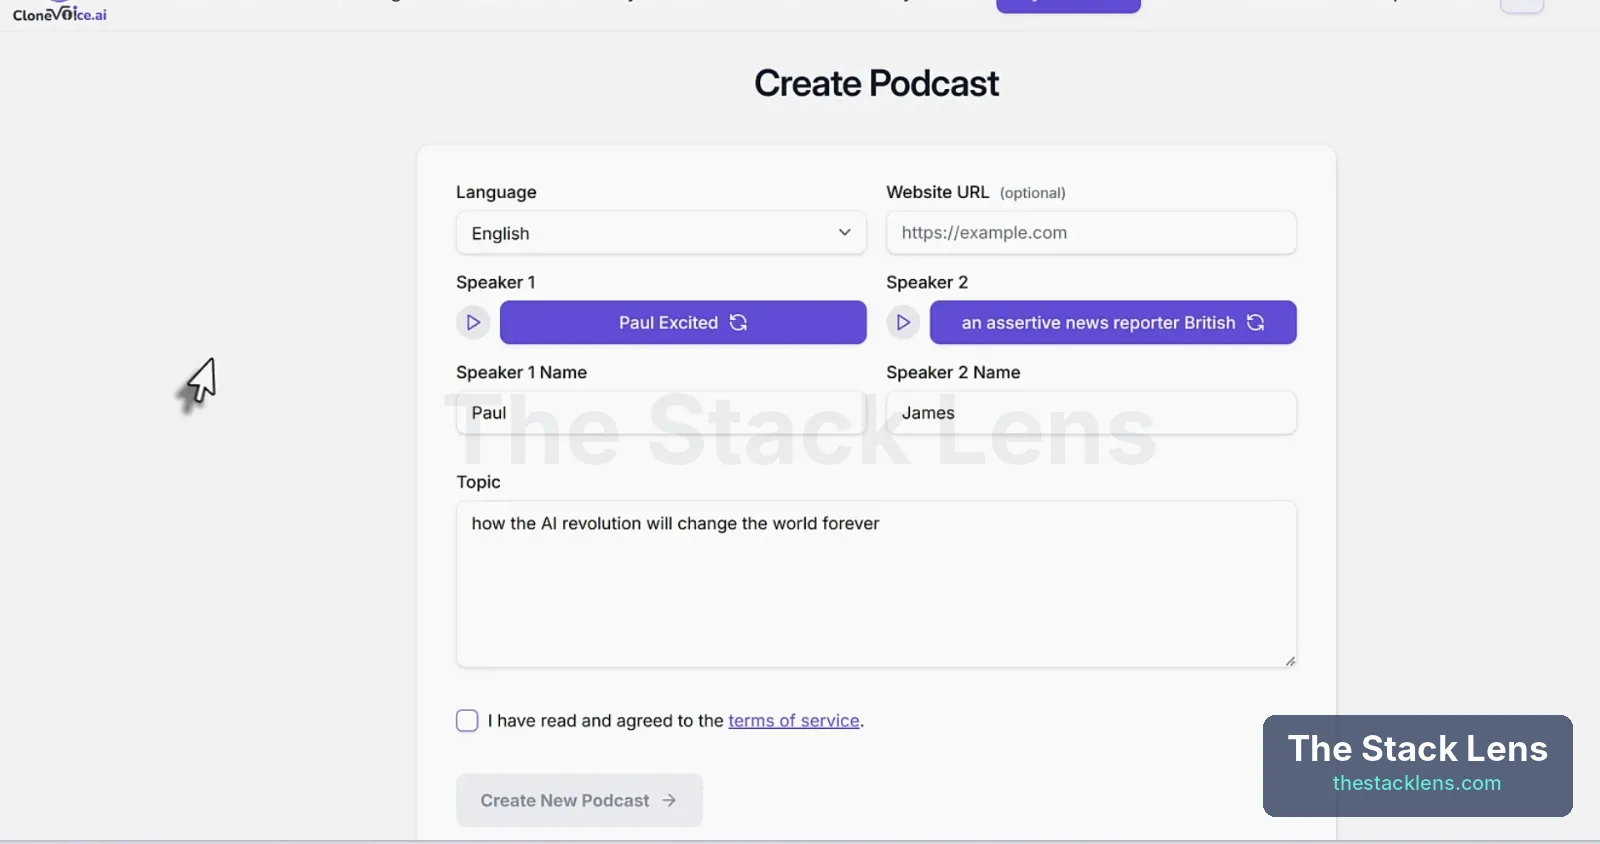
Task: Open the Language dropdown set to English
Action: coord(661,233)
